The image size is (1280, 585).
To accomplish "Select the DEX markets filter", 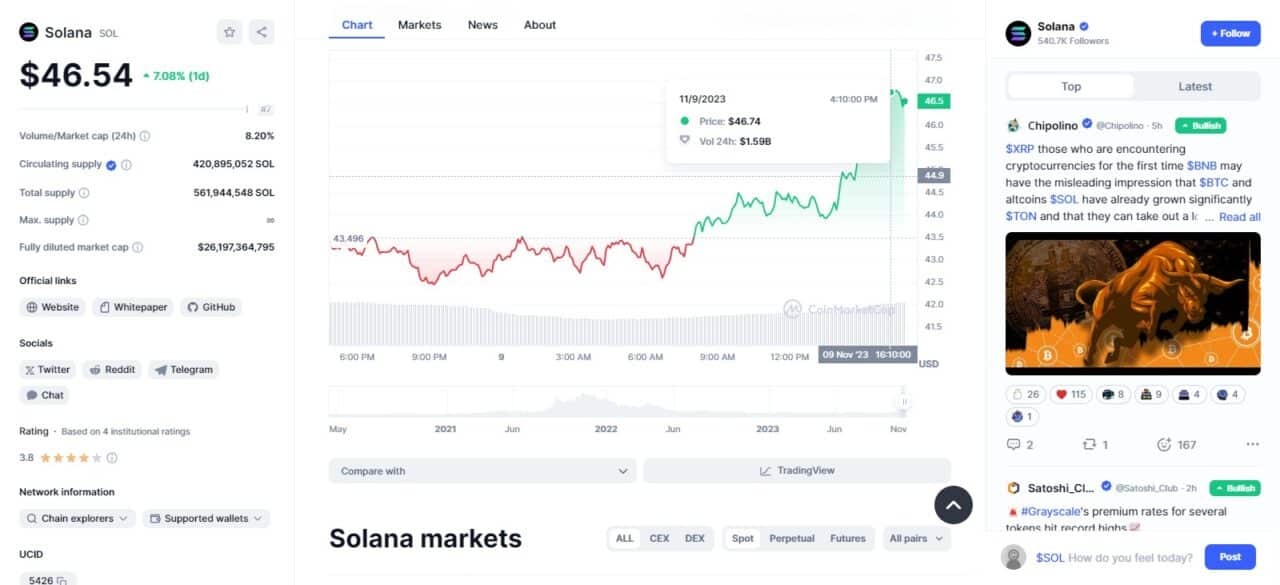I will pyautogui.click(x=694, y=538).
